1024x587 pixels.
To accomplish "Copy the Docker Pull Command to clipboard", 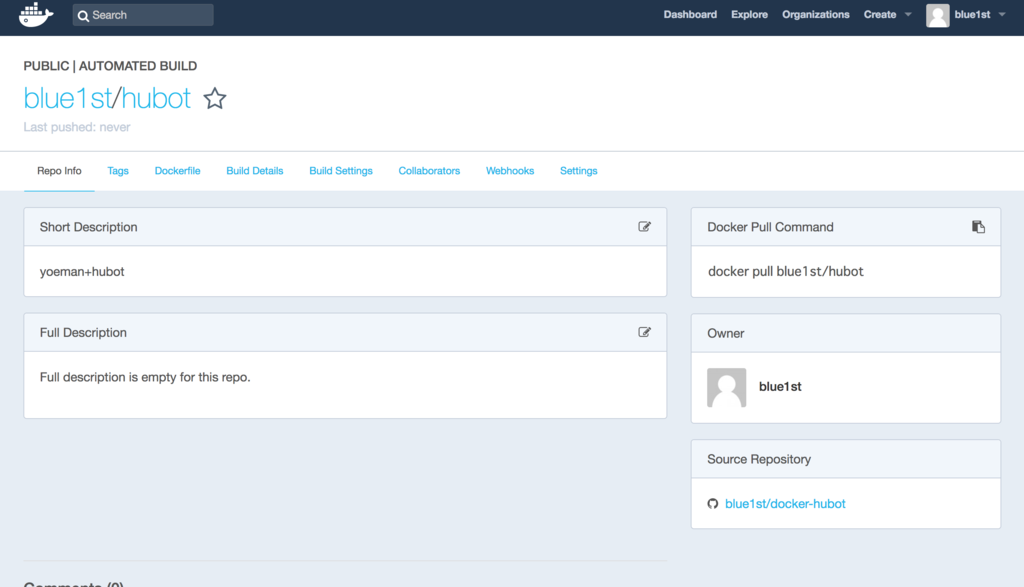I will coord(978,227).
